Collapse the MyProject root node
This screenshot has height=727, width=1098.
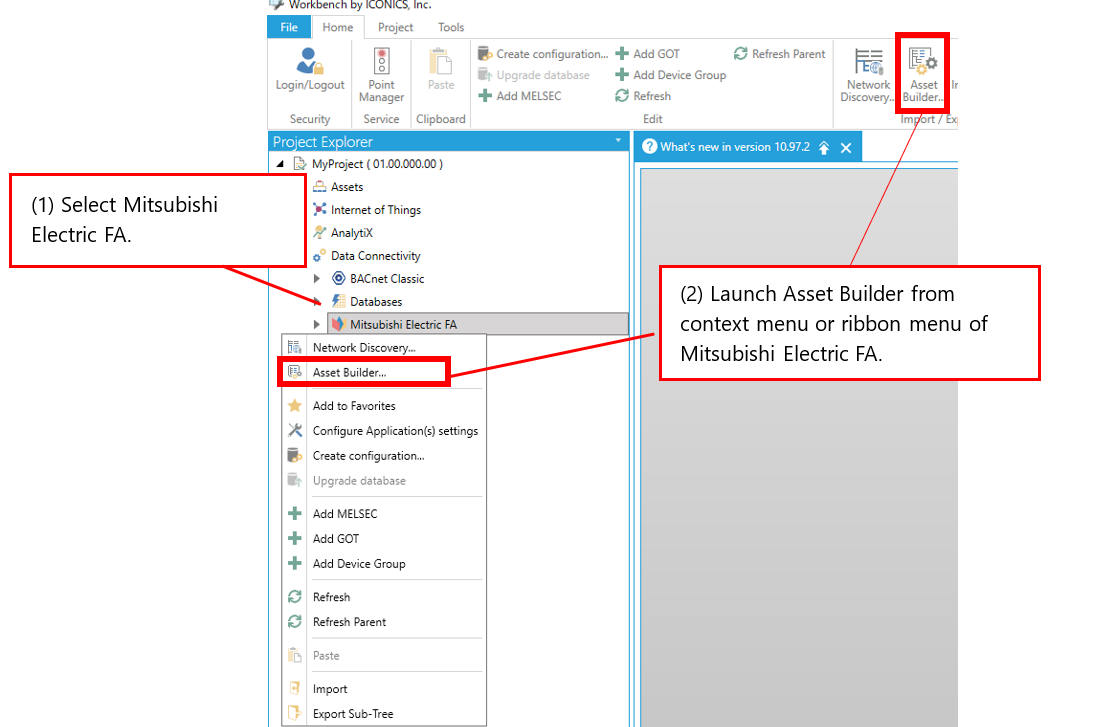click(280, 164)
